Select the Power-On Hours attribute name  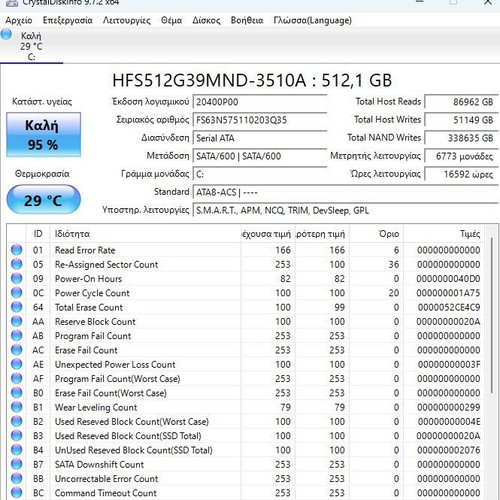(x=88, y=279)
